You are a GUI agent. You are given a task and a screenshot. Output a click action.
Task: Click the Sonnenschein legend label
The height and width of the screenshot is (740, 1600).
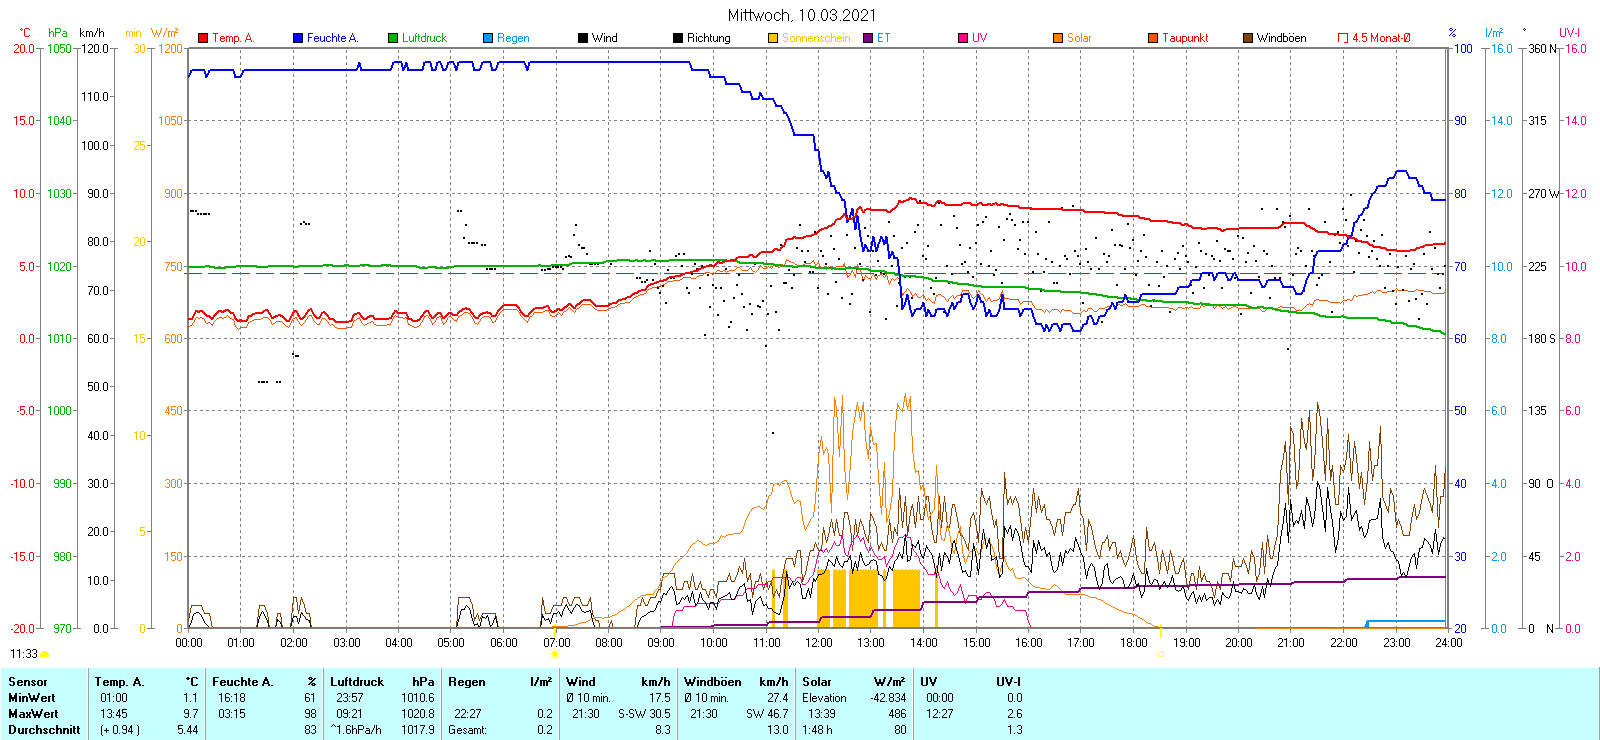(x=816, y=38)
